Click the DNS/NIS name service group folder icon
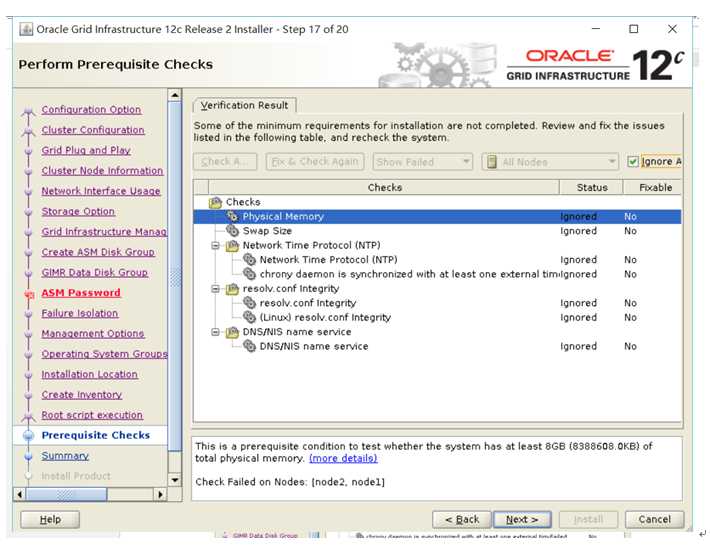 tap(232, 332)
